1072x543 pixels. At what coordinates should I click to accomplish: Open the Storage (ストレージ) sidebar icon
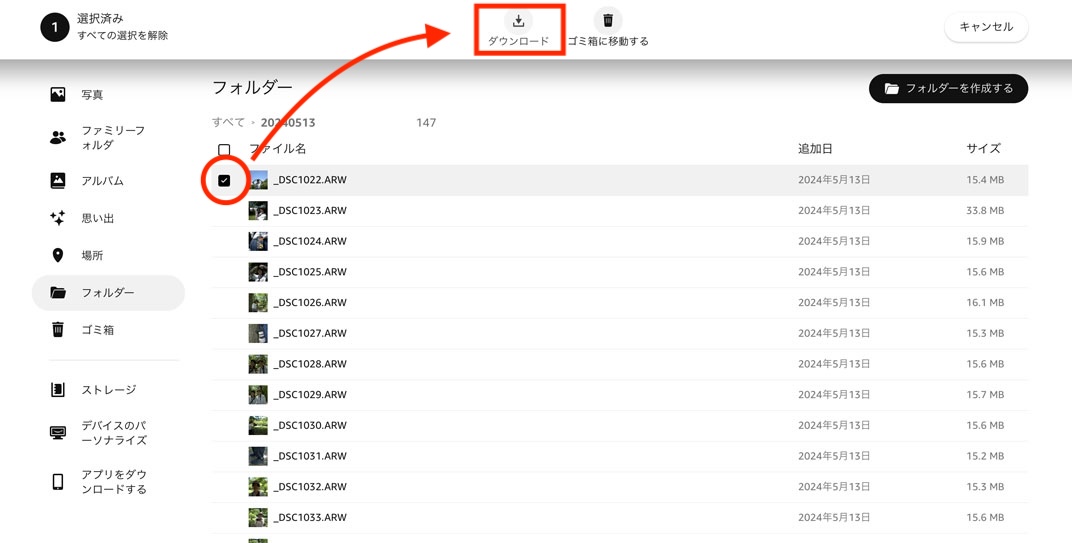click(x=58, y=390)
